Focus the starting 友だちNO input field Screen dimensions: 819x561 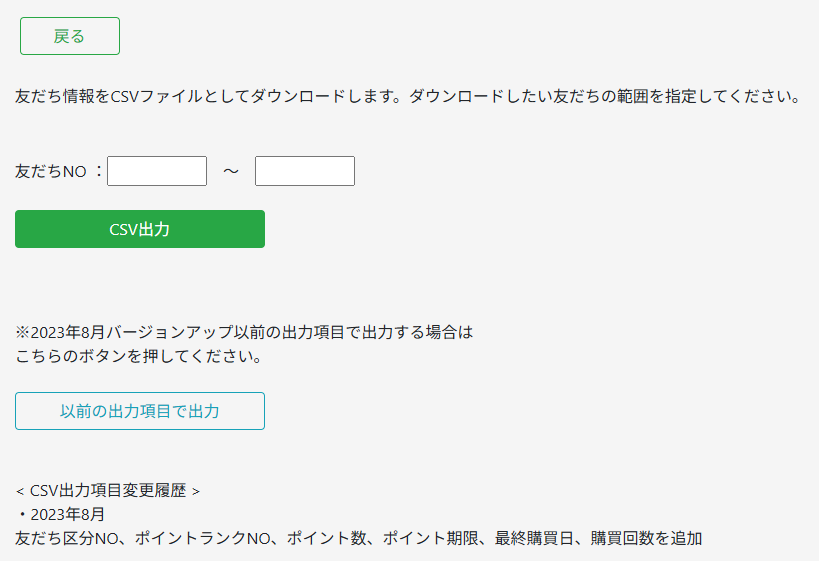[x=157, y=171]
